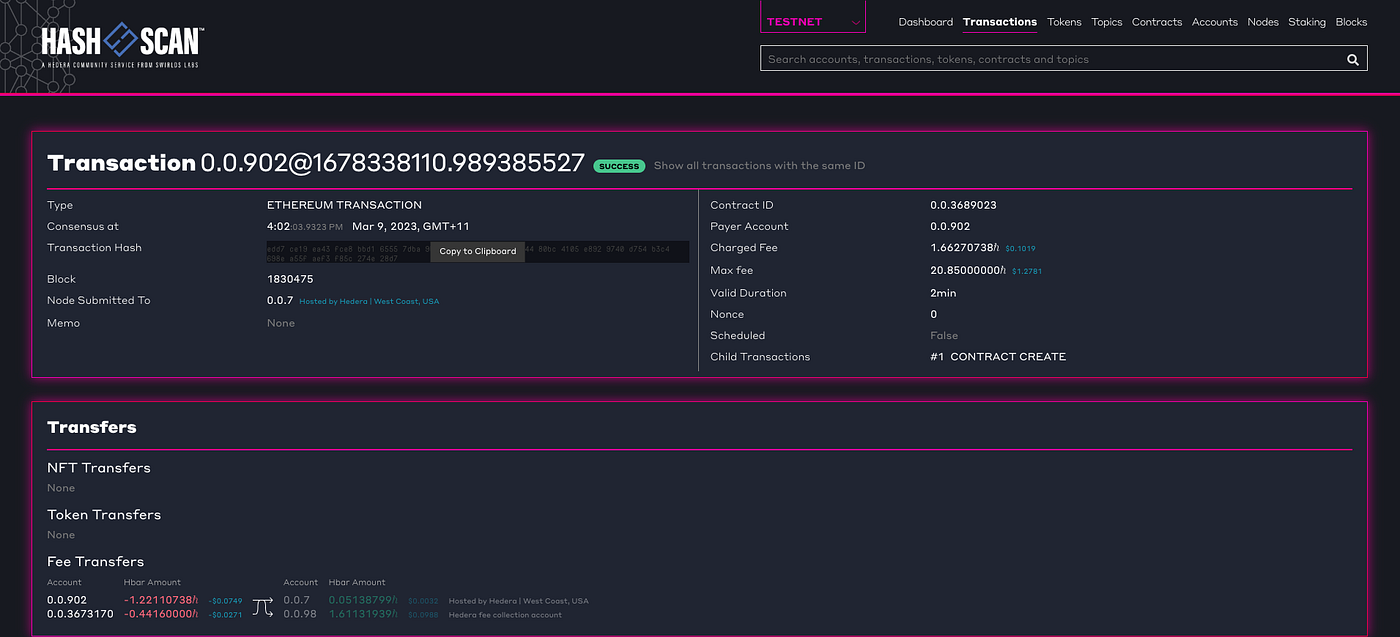Open the Contracts navigation item
Image resolution: width=1400 pixels, height=637 pixels.
click(1157, 22)
